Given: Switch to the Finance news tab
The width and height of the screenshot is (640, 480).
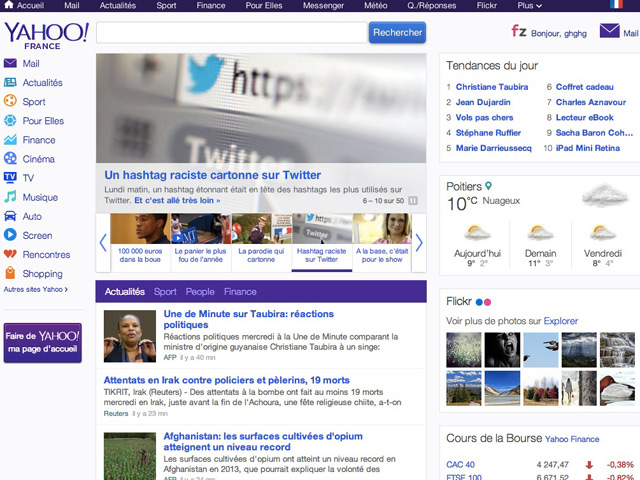Looking at the screenshot, I should pyautogui.click(x=240, y=291).
